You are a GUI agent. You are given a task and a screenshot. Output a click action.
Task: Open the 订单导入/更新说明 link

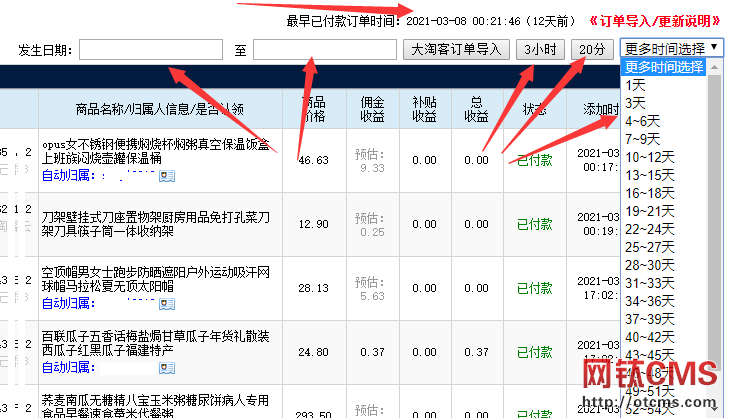(655, 21)
